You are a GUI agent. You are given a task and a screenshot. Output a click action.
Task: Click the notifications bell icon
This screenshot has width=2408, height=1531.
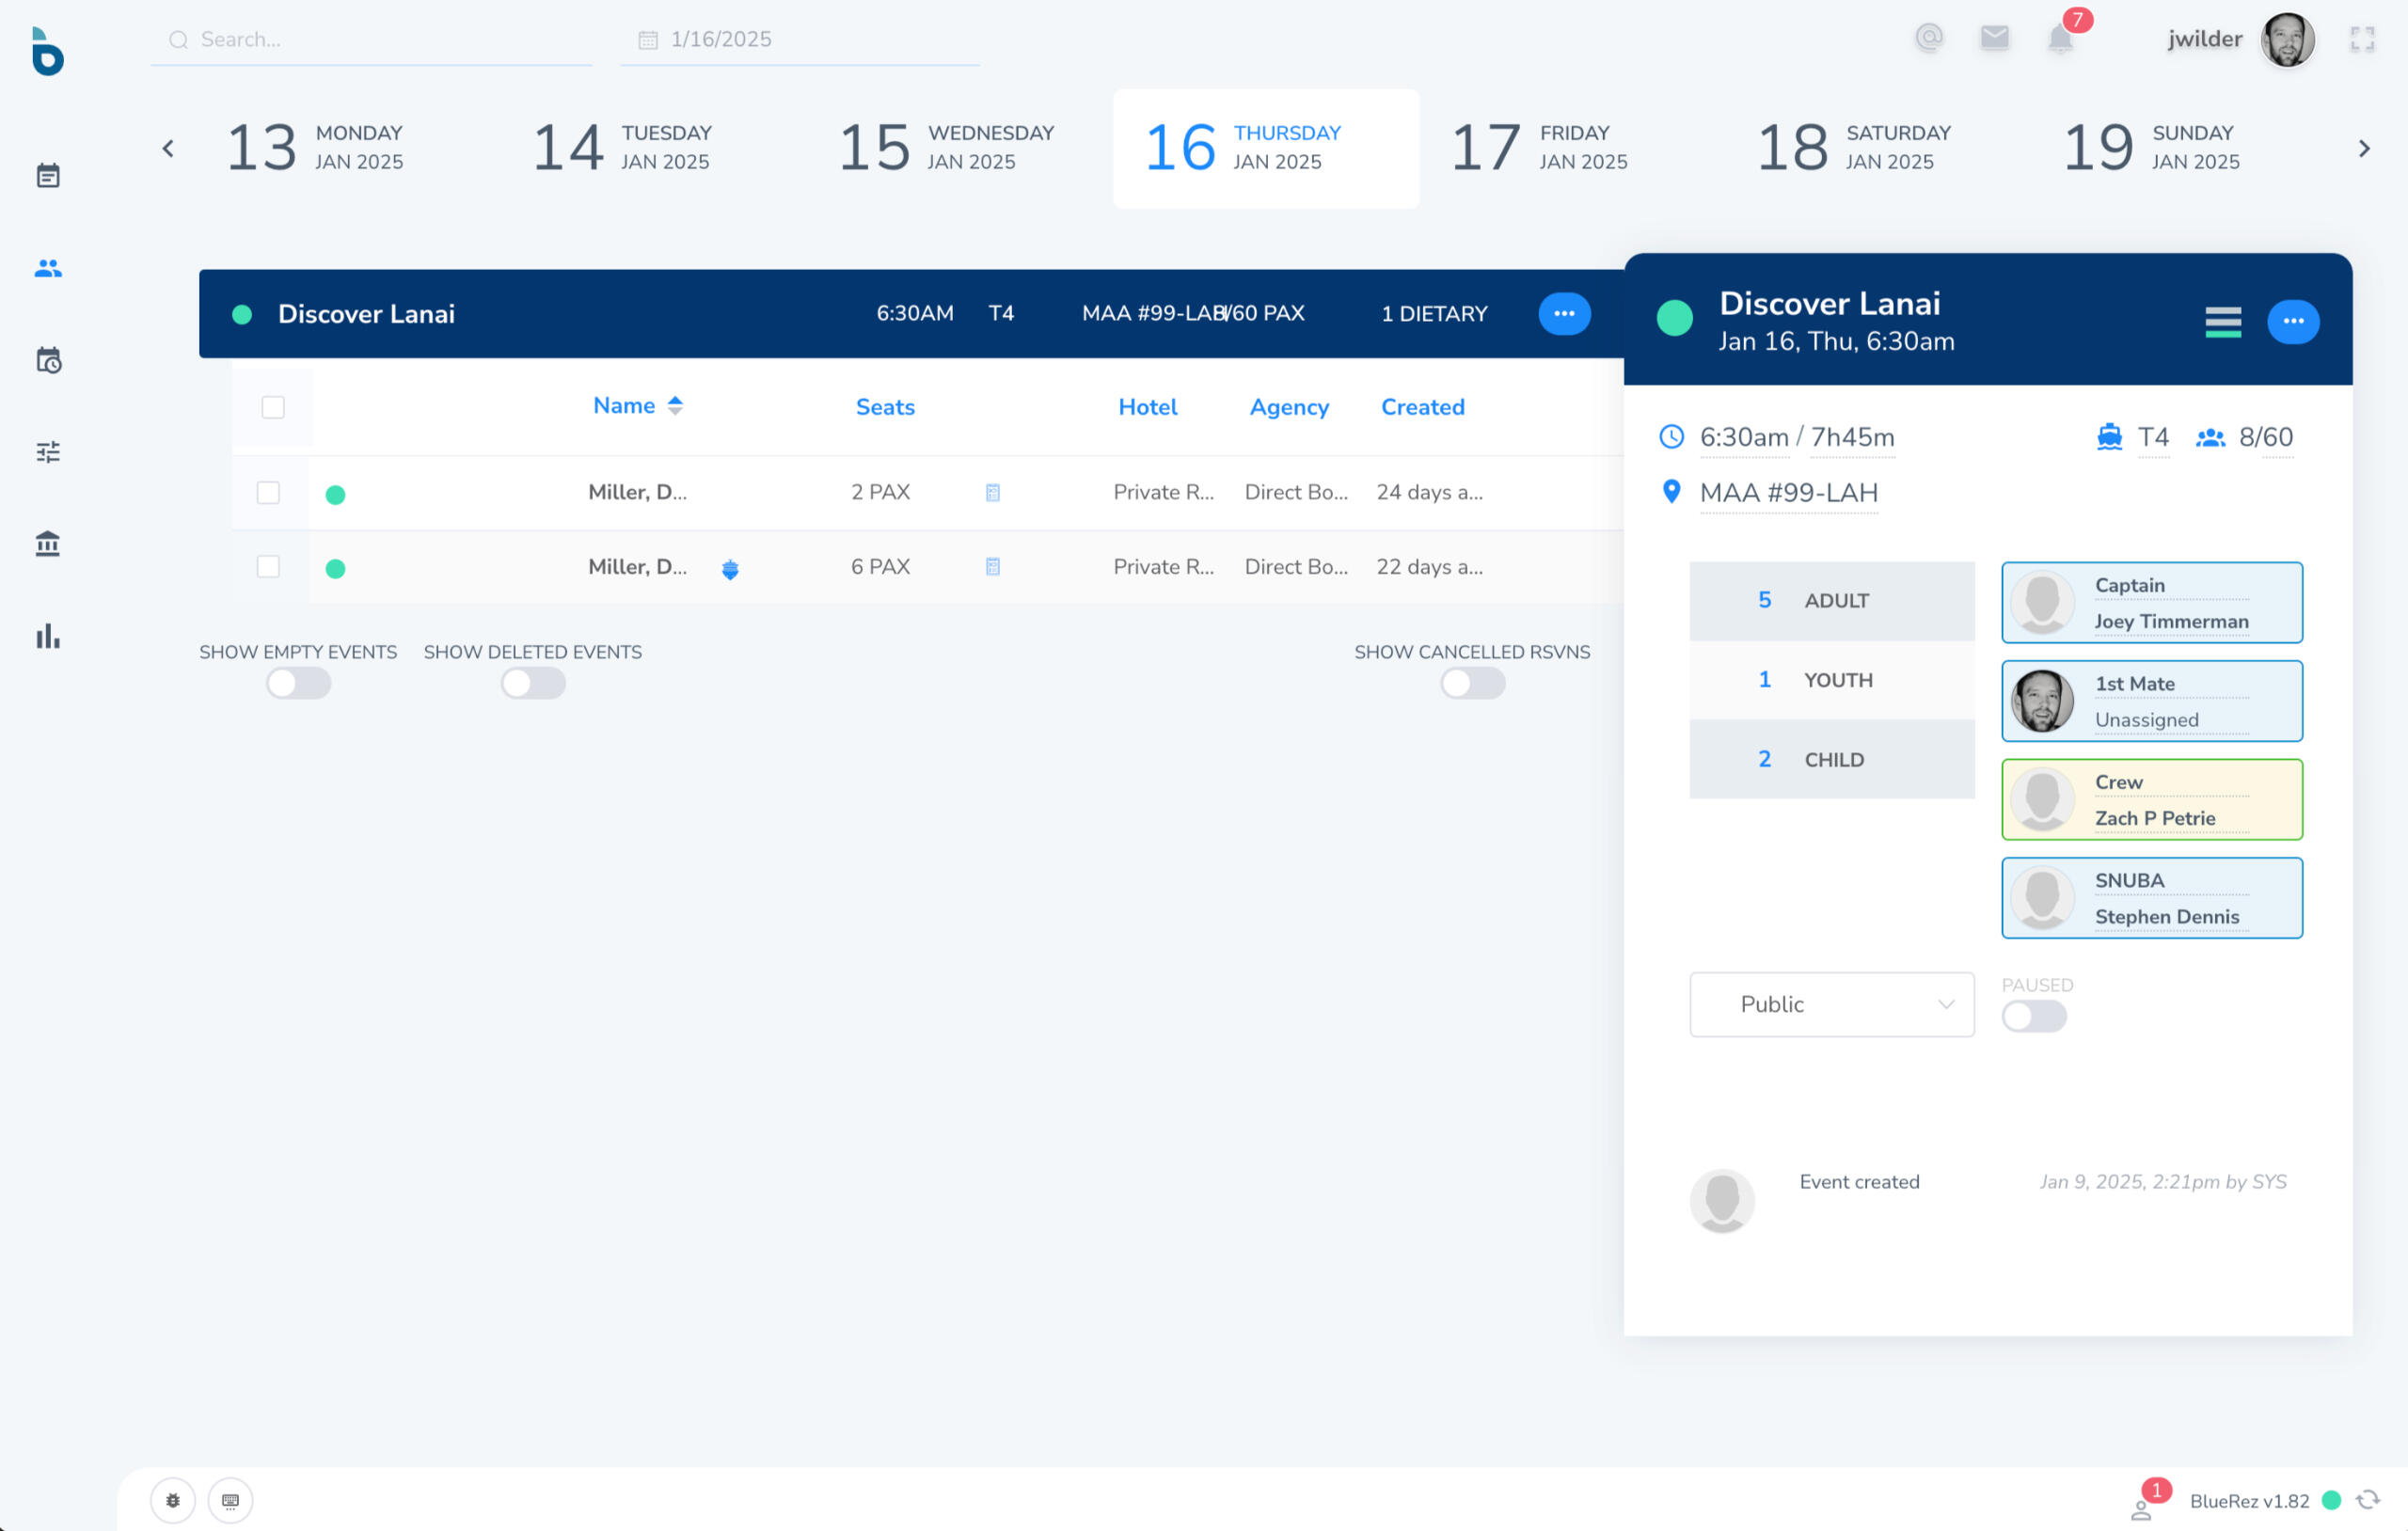tap(2060, 40)
